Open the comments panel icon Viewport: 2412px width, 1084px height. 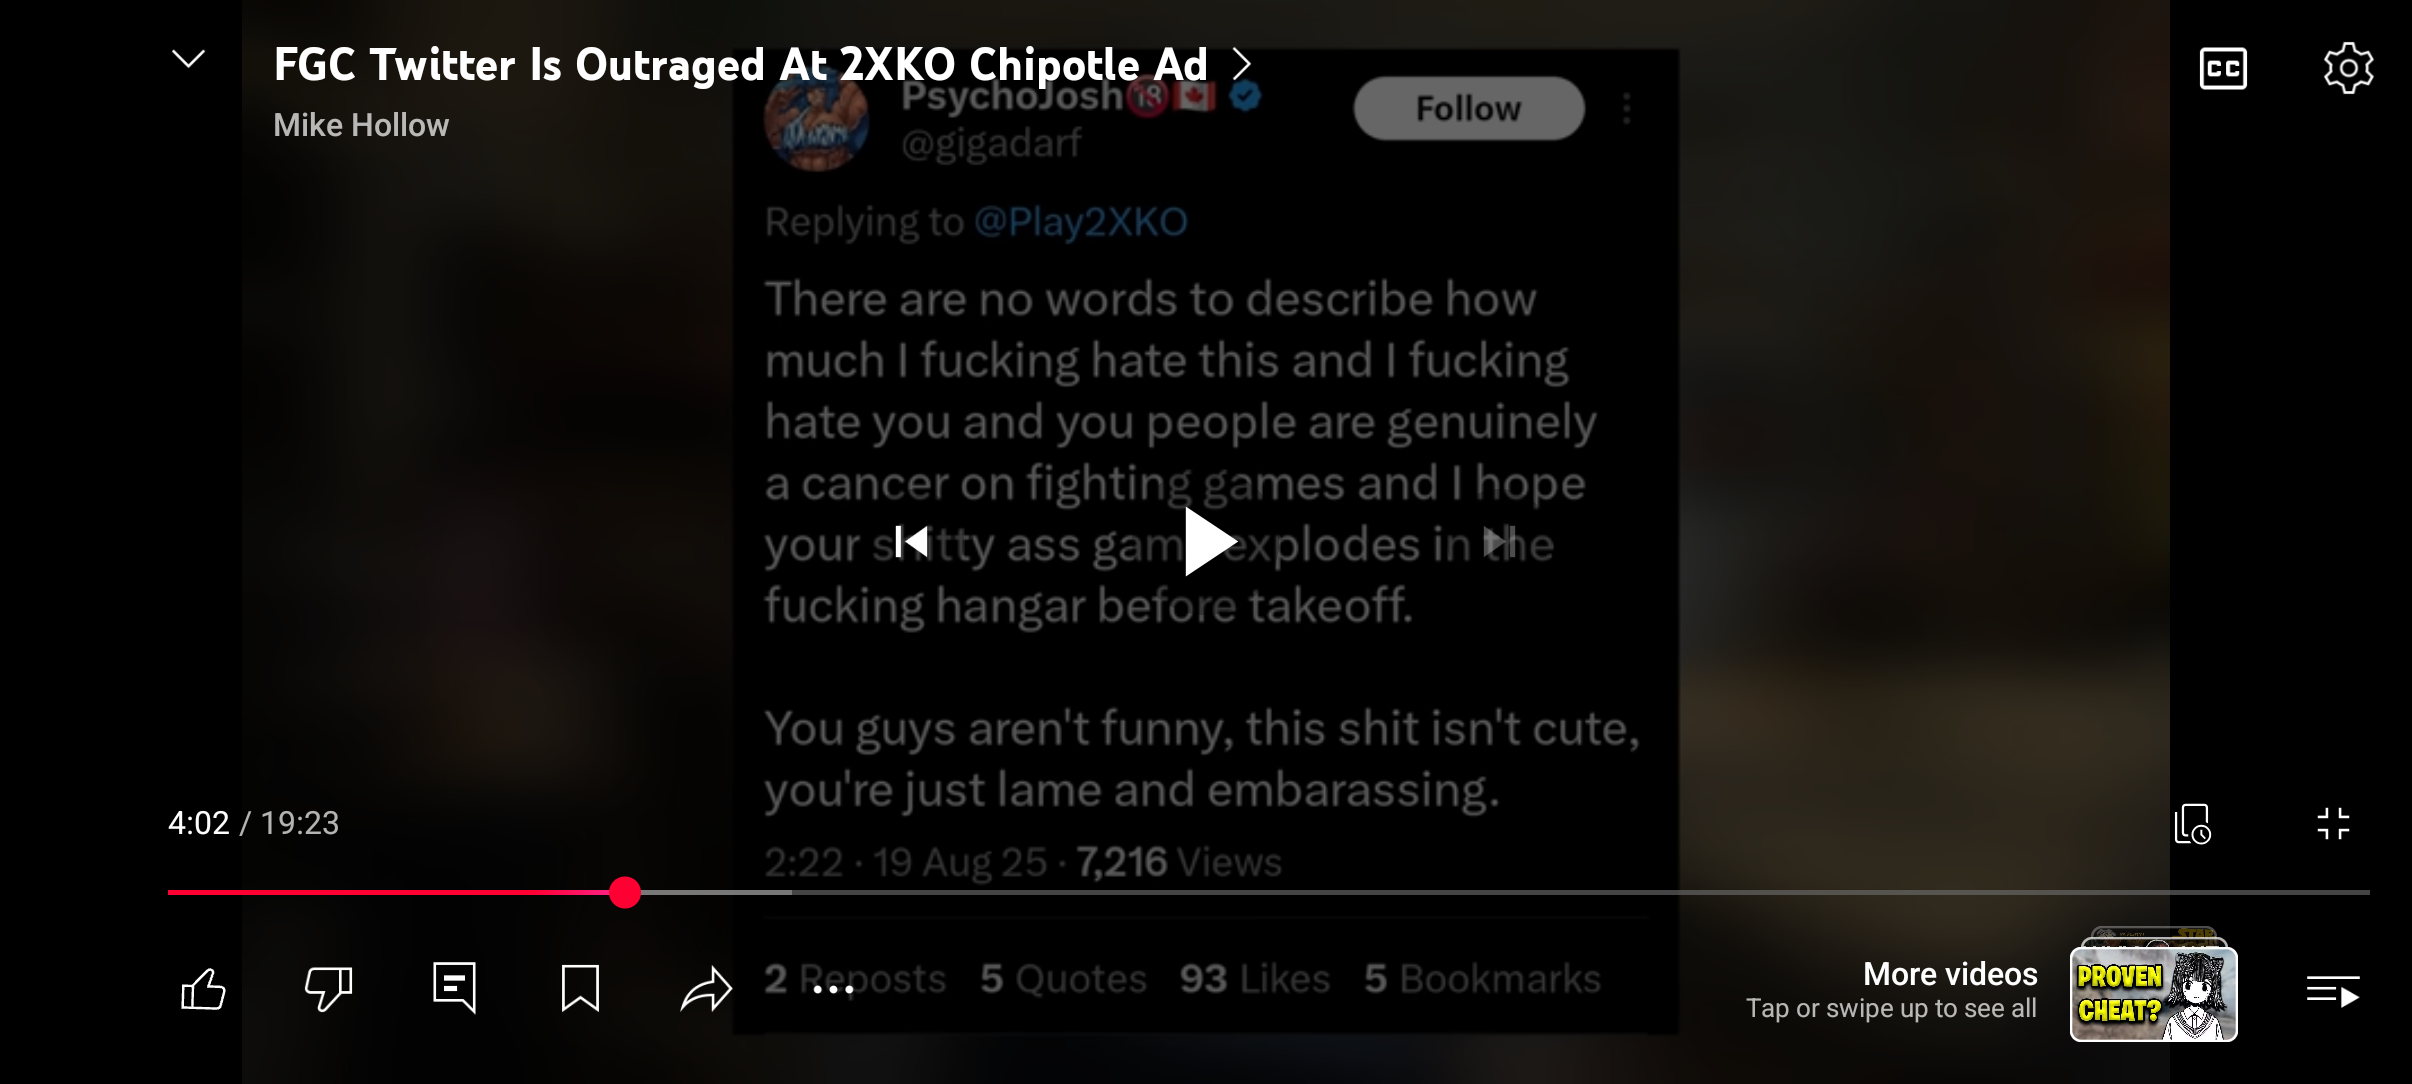[454, 988]
